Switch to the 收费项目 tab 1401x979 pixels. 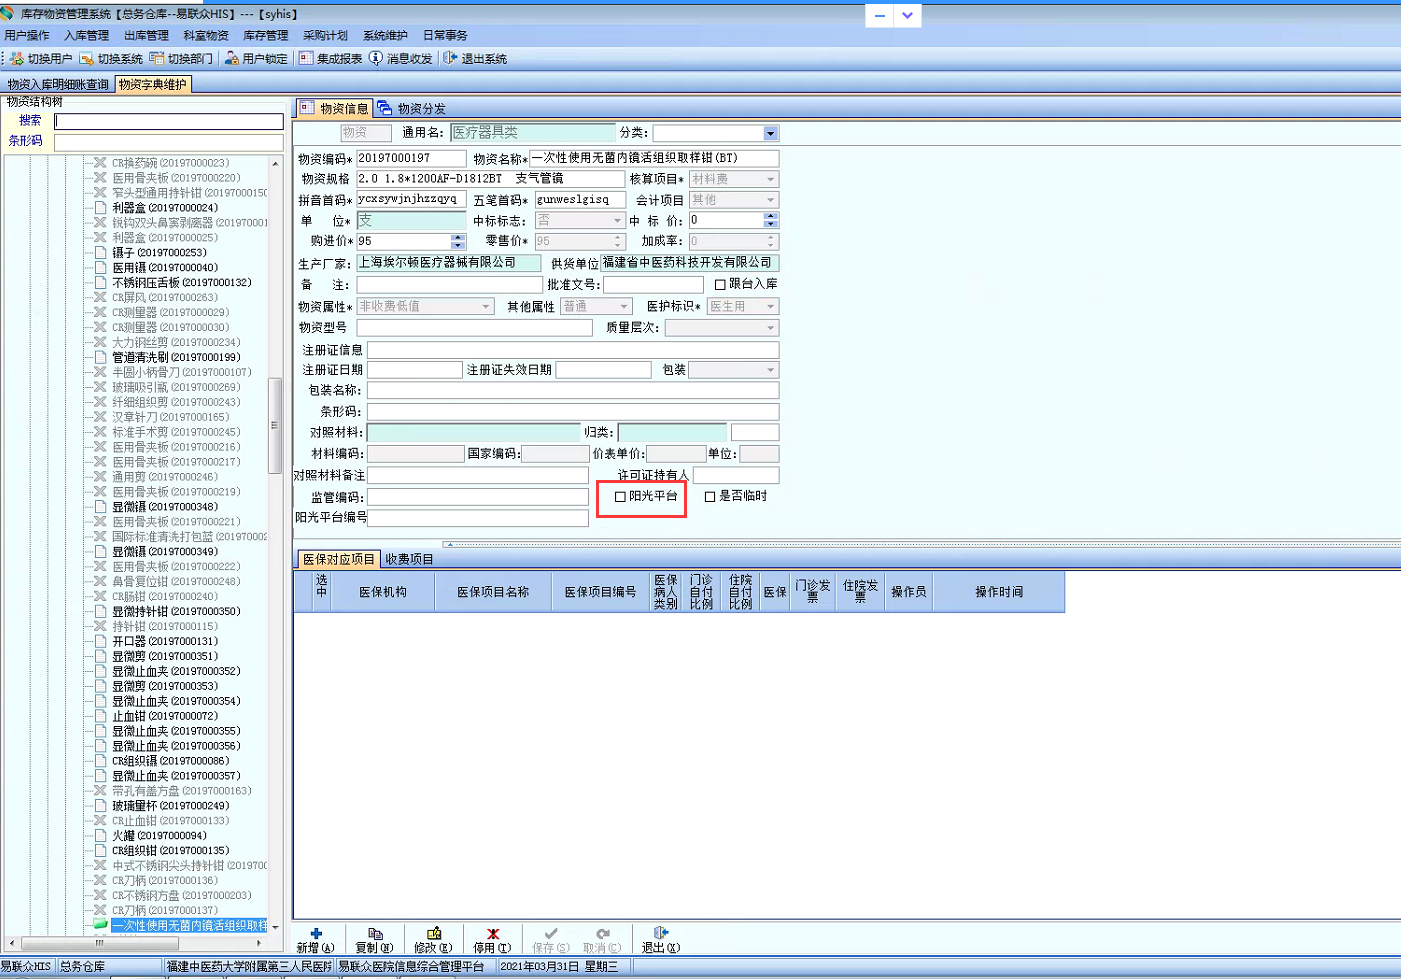tap(409, 559)
